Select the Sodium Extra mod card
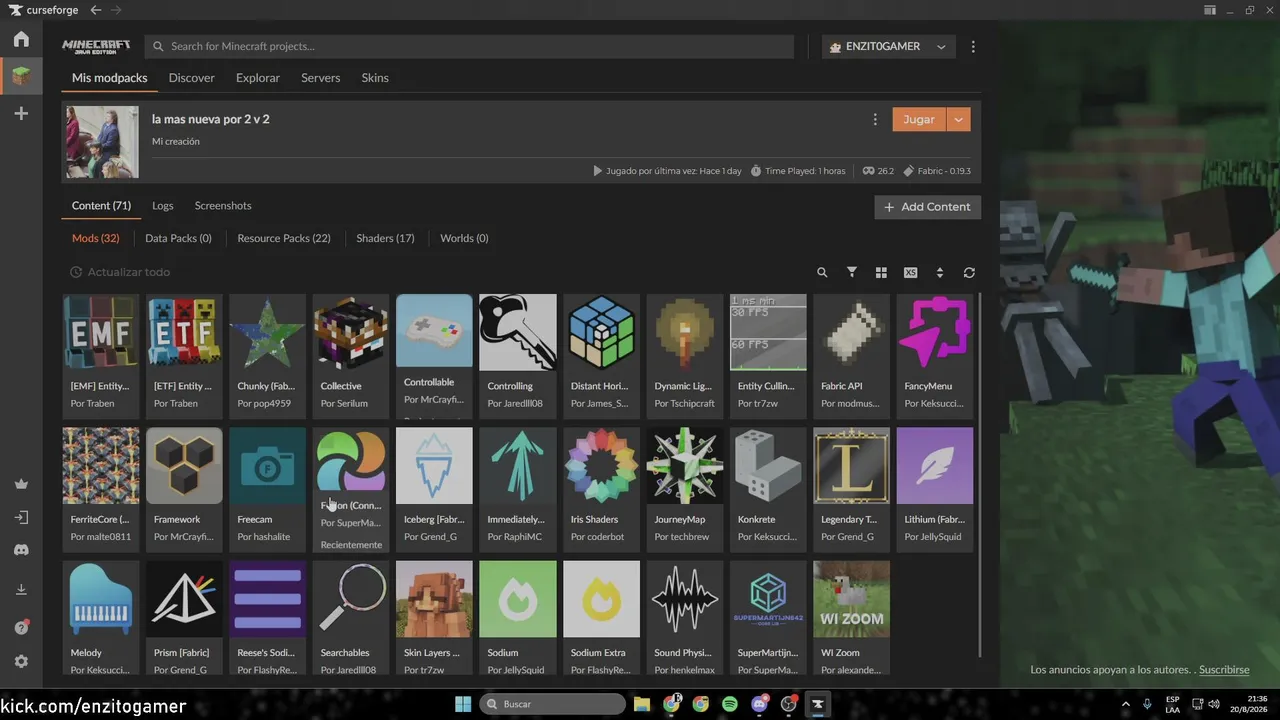 pyautogui.click(x=601, y=618)
